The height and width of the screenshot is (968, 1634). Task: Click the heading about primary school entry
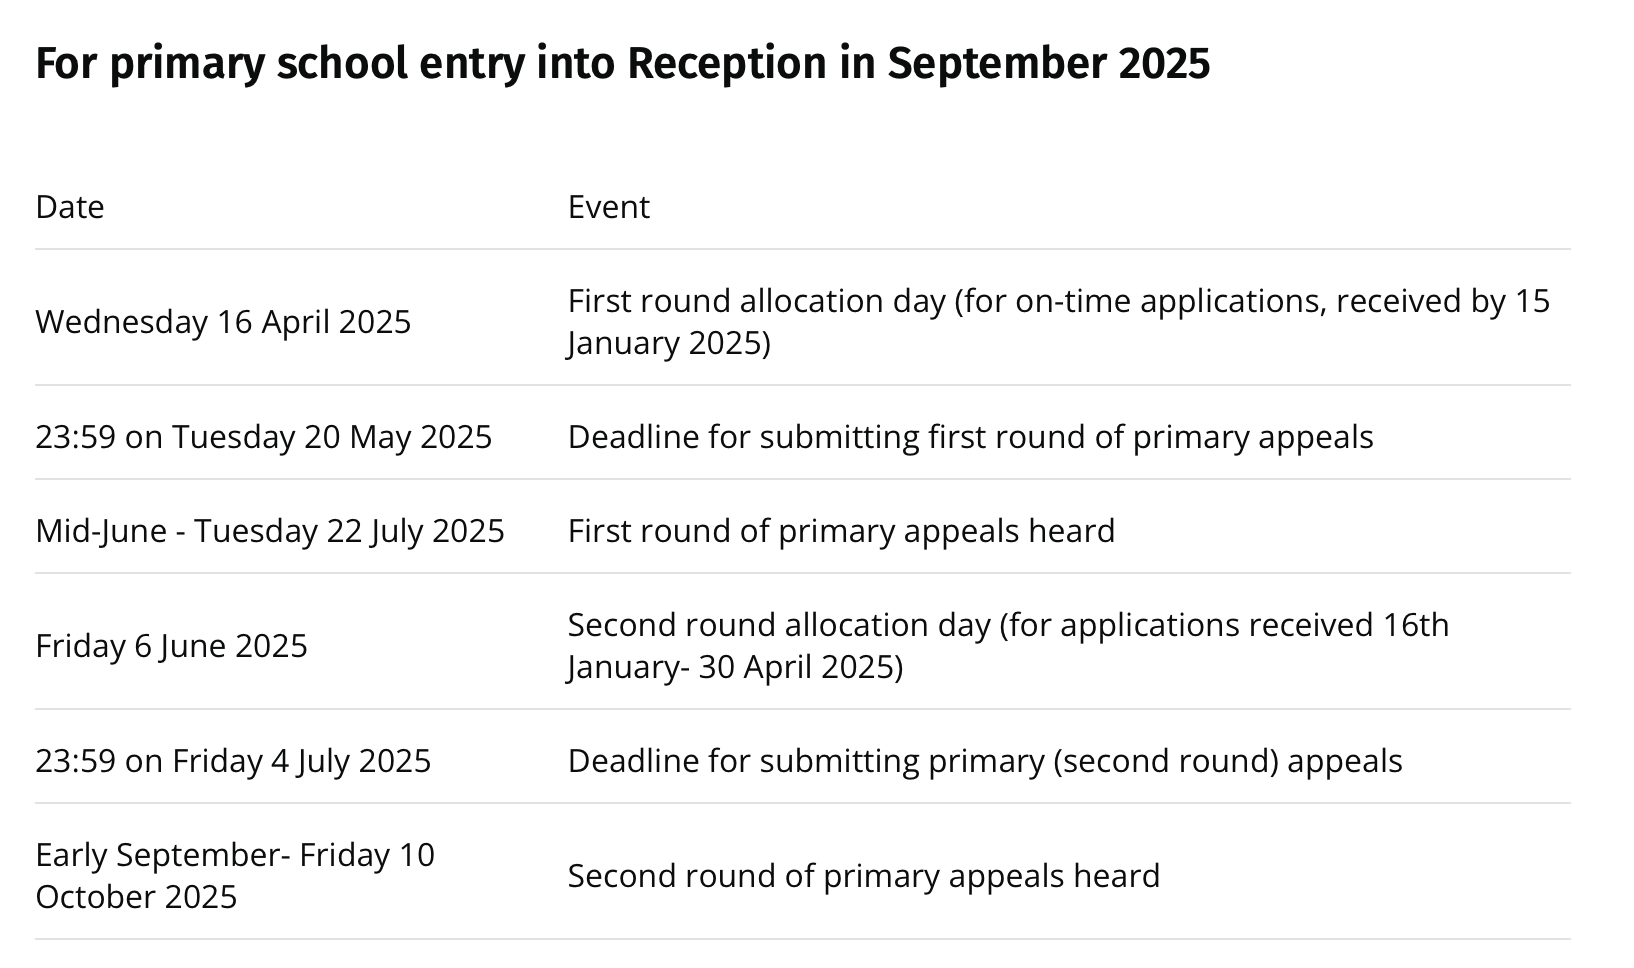pyautogui.click(x=622, y=64)
